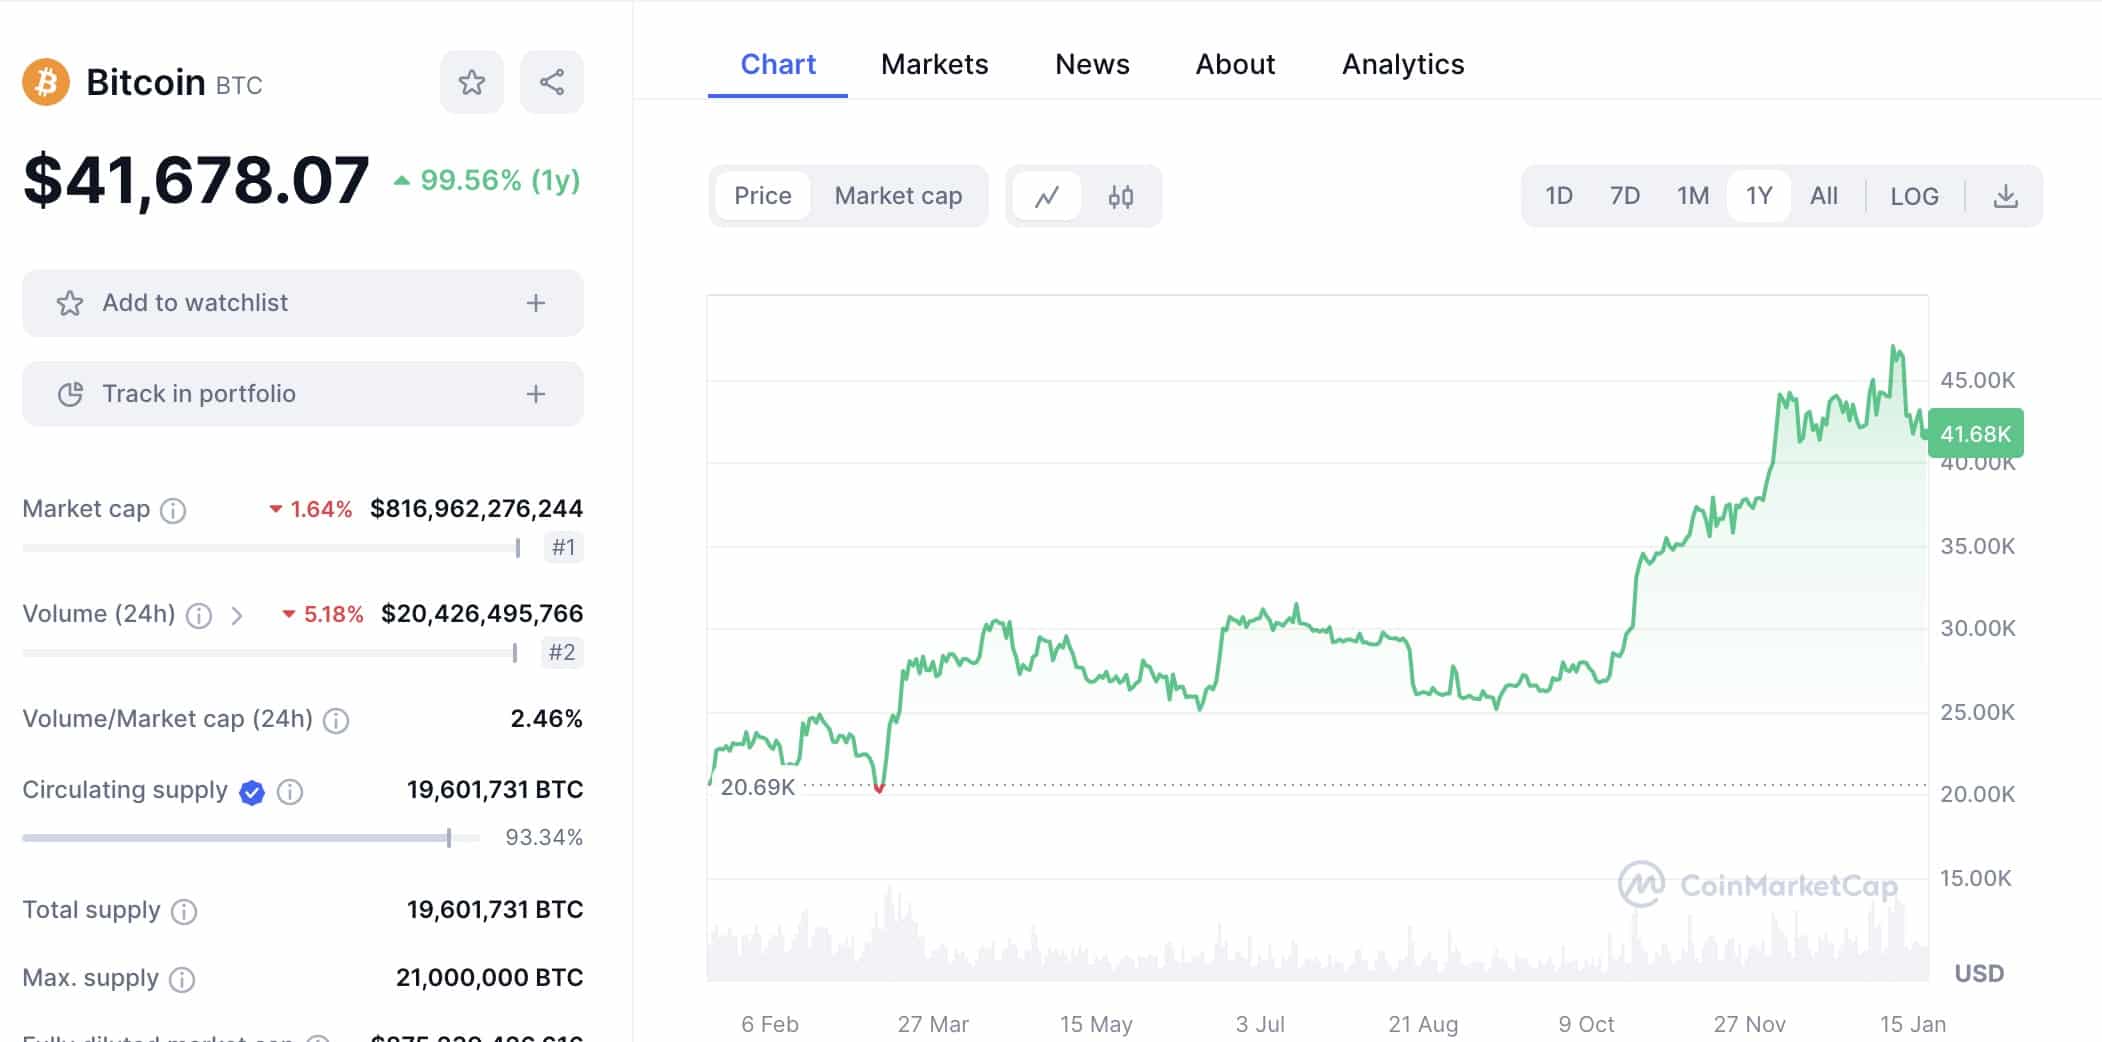Open the About tab
This screenshot has width=2102, height=1042.
click(1235, 65)
